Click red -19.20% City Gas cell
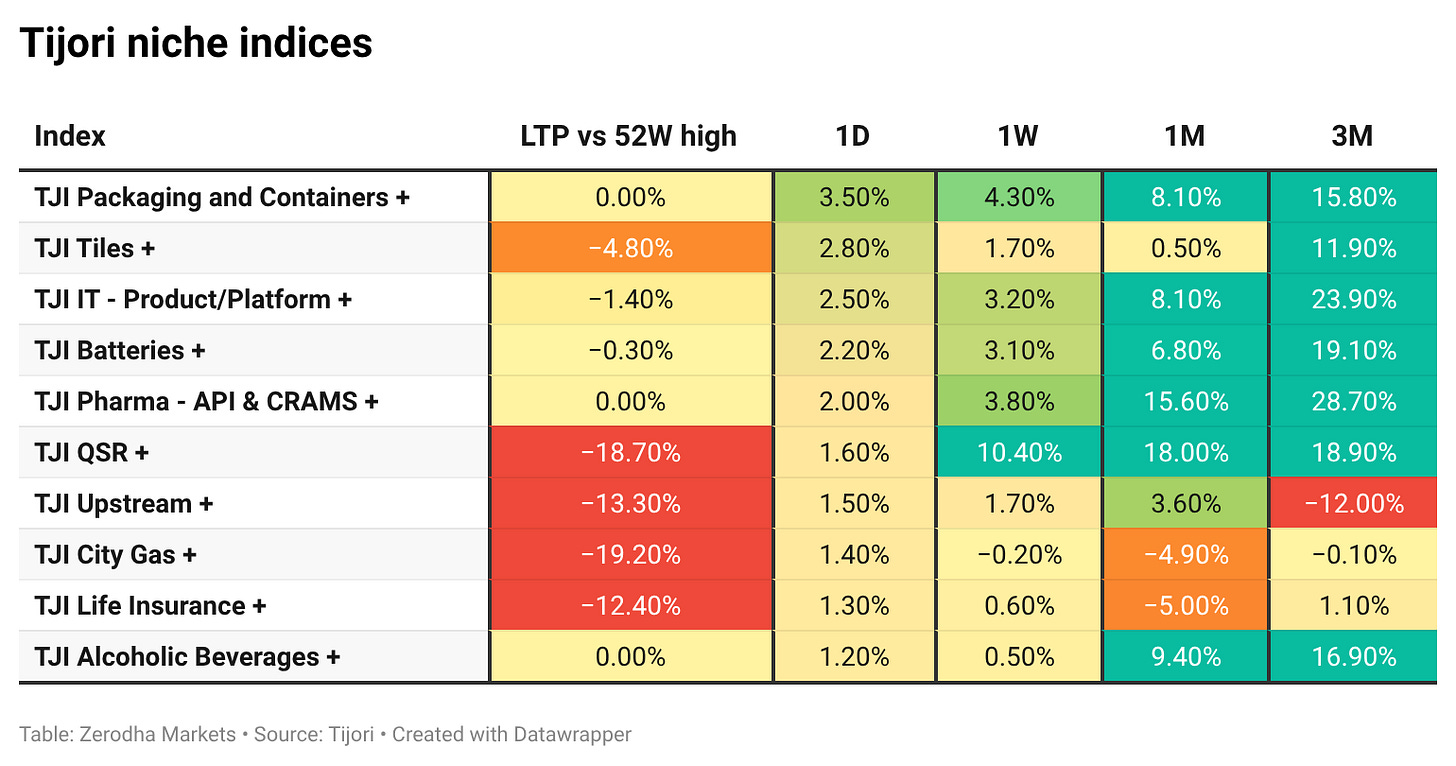The image size is (1456, 766). coord(631,554)
